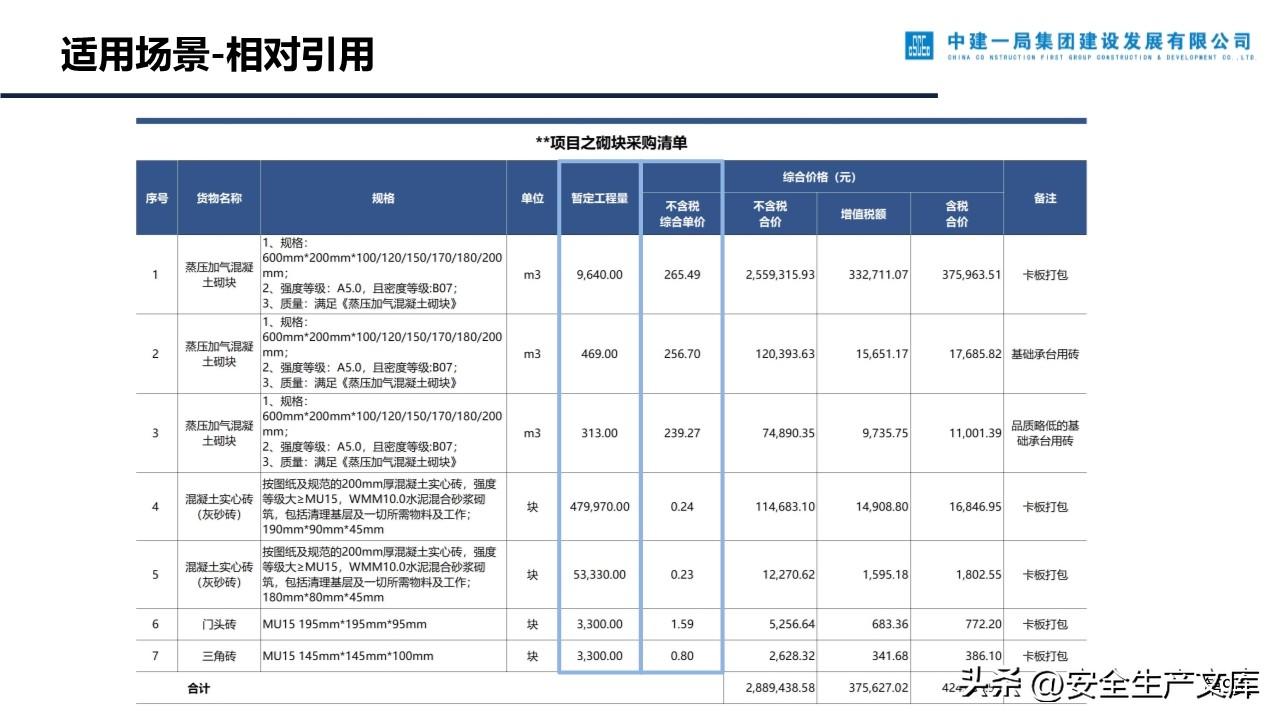The width and height of the screenshot is (1280, 720).
Task: Click the 规格 column header
Action: click(383, 198)
